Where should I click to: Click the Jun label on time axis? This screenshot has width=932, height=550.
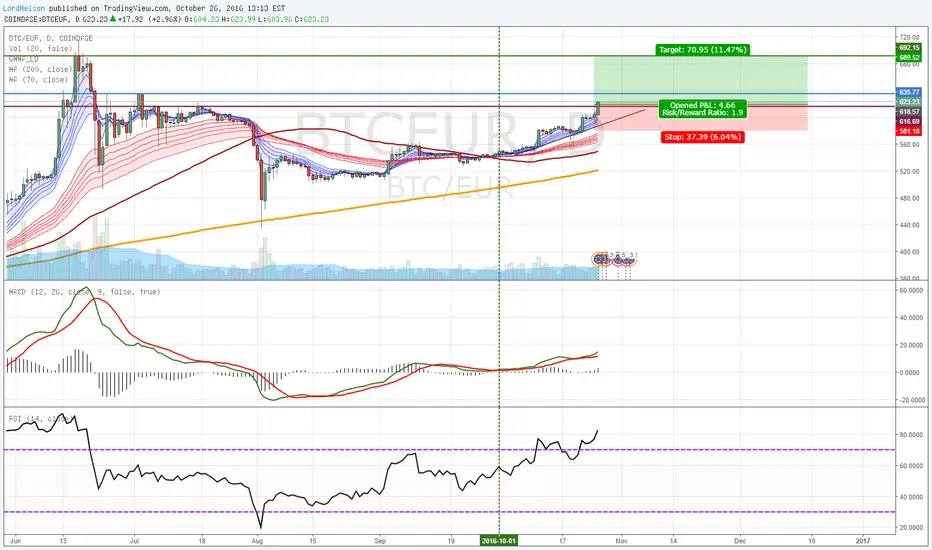coord(15,541)
